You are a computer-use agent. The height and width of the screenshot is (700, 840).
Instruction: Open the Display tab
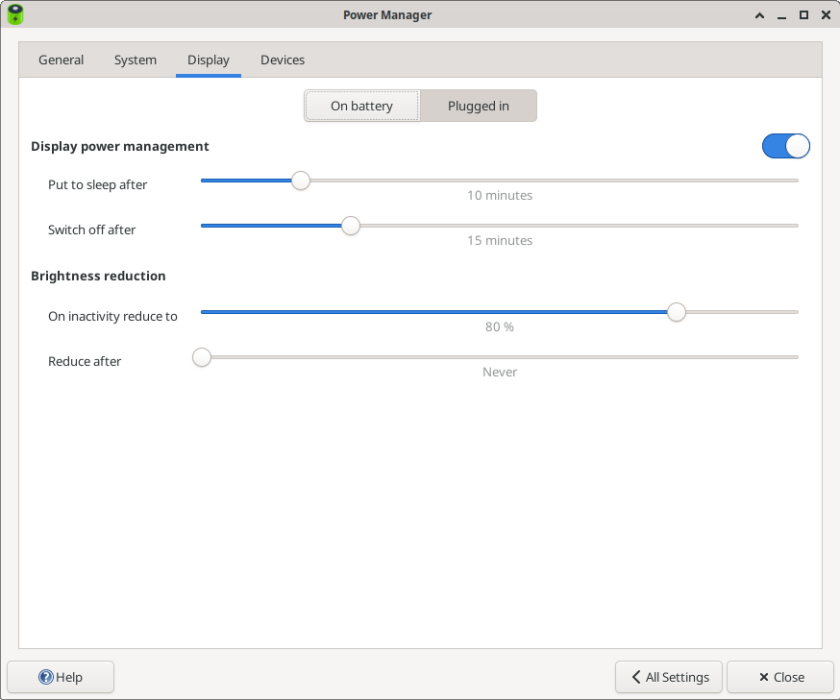(x=208, y=60)
